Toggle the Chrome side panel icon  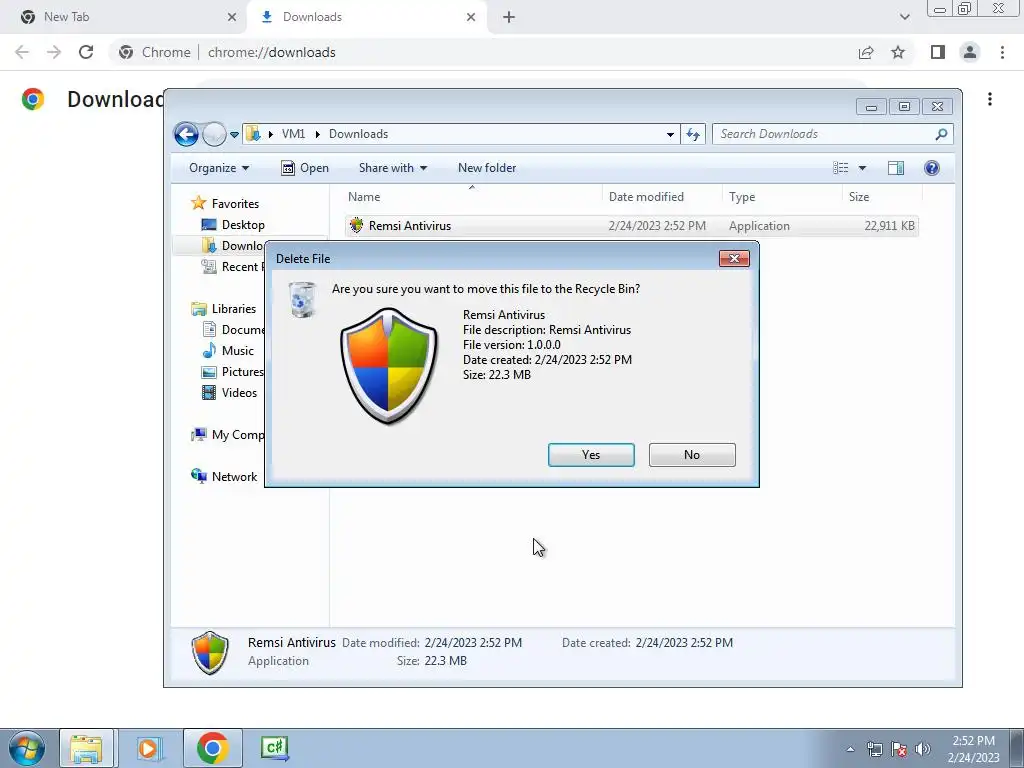[x=938, y=52]
